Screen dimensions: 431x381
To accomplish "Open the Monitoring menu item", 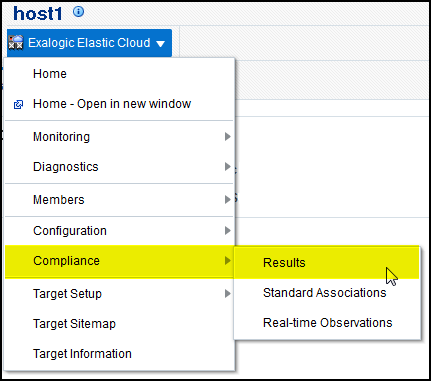I will coord(119,137).
